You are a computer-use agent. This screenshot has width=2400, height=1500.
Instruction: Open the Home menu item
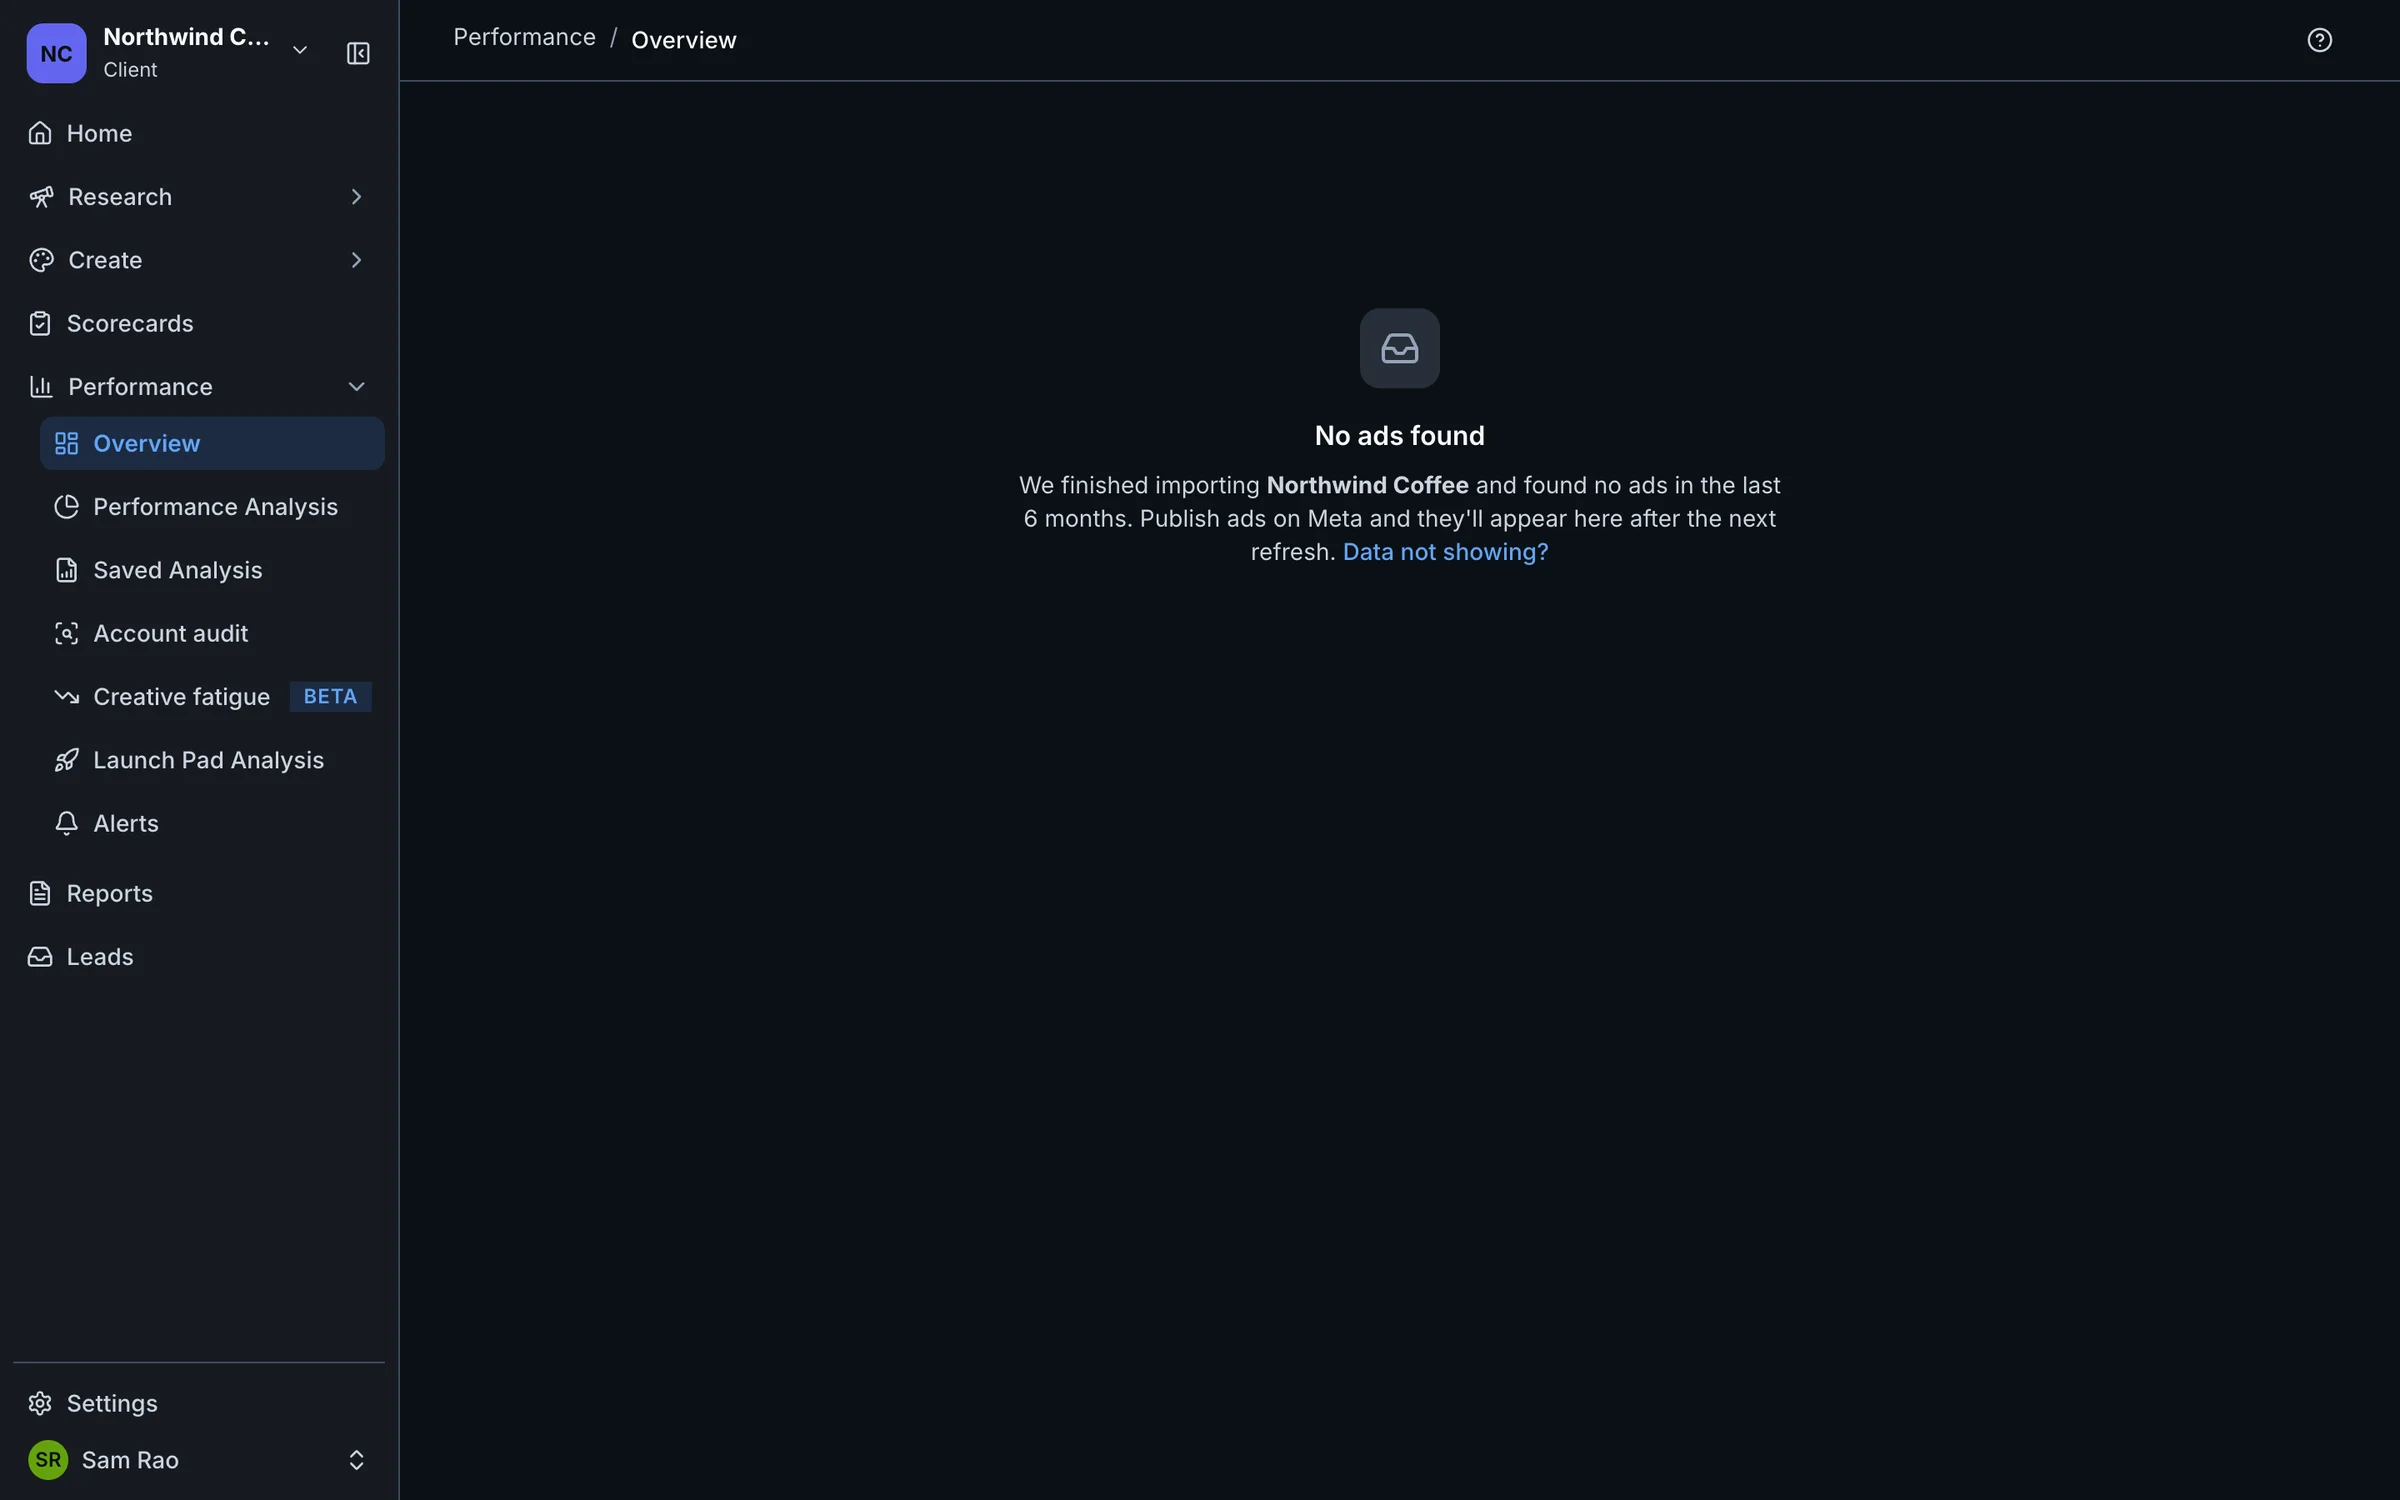coord(199,133)
